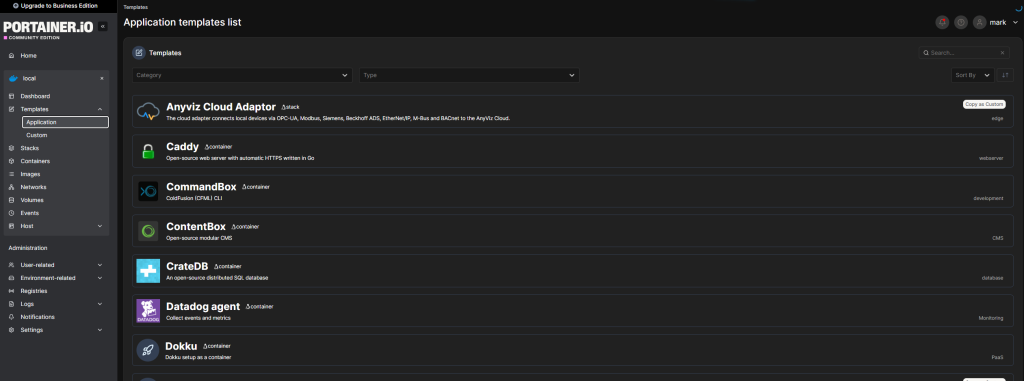Click the webserver tag on Caddy row
1024x381 pixels.
coord(991,158)
